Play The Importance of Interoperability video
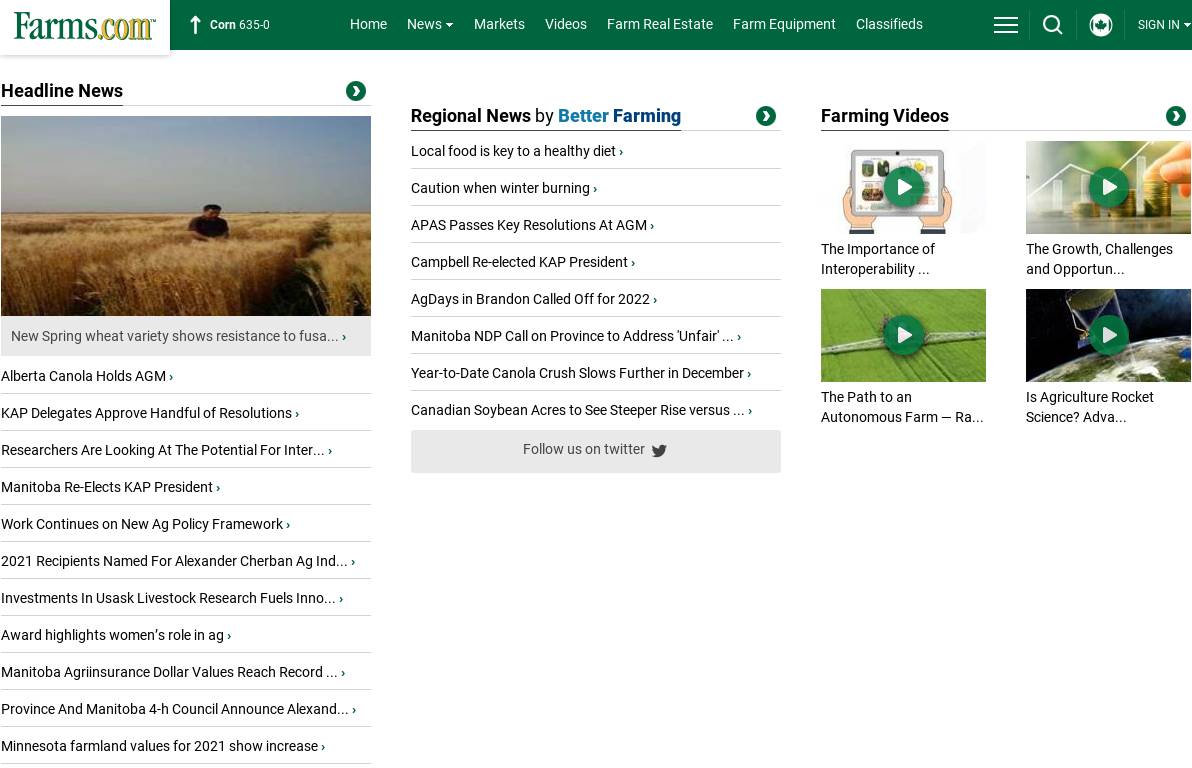 pos(903,187)
